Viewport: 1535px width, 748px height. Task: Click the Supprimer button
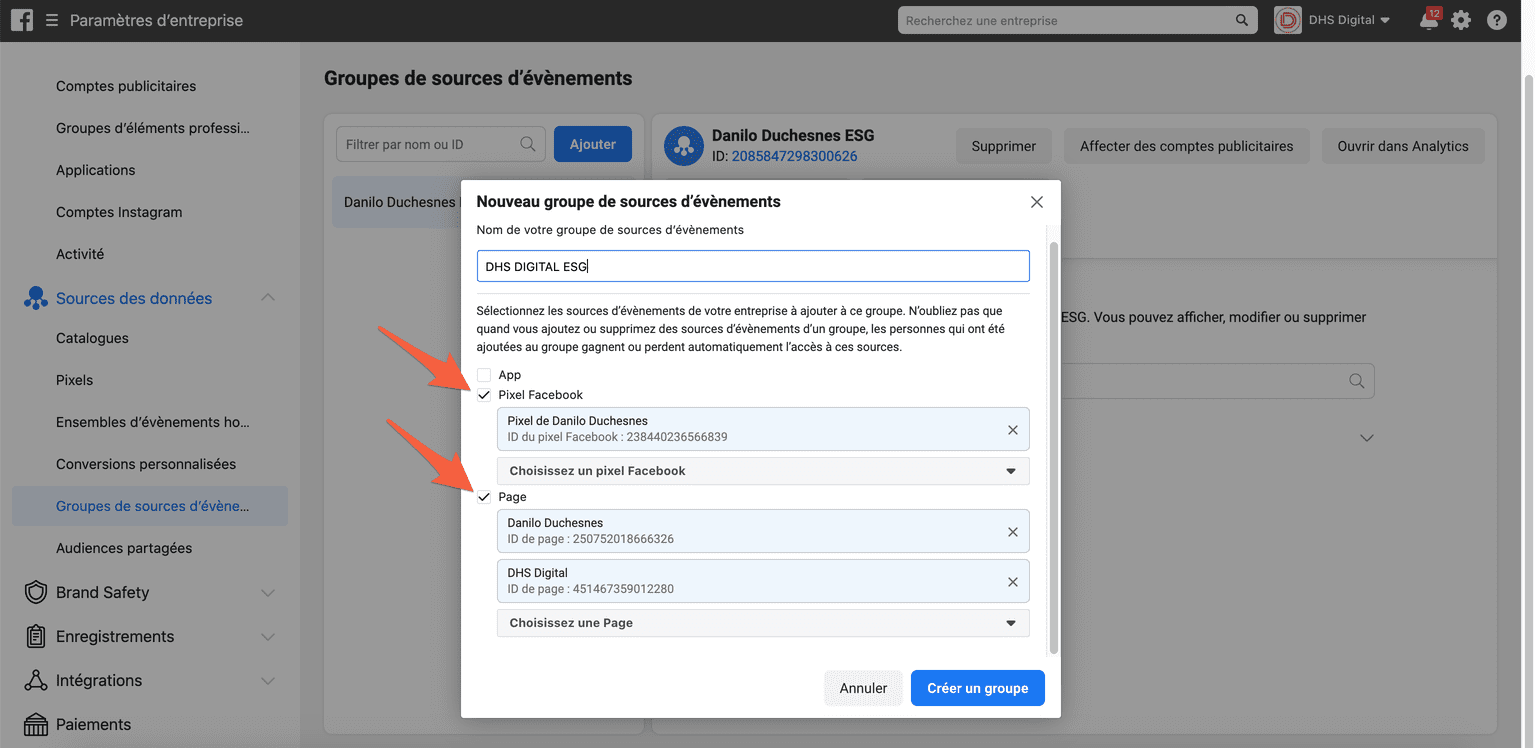(x=1004, y=146)
